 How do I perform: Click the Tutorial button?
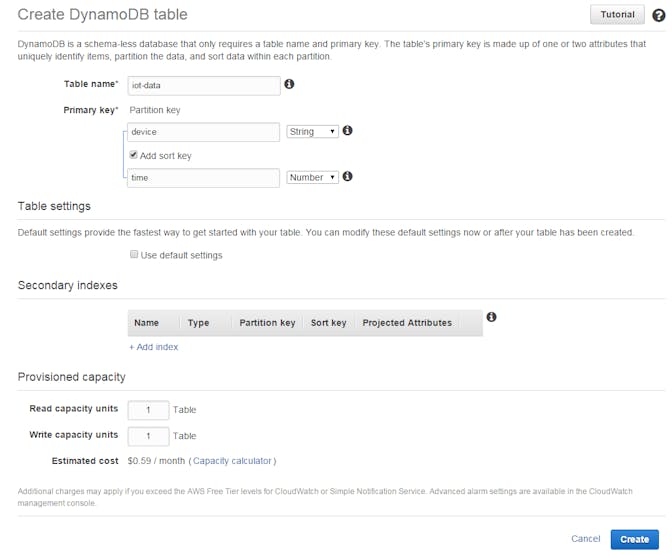[617, 15]
